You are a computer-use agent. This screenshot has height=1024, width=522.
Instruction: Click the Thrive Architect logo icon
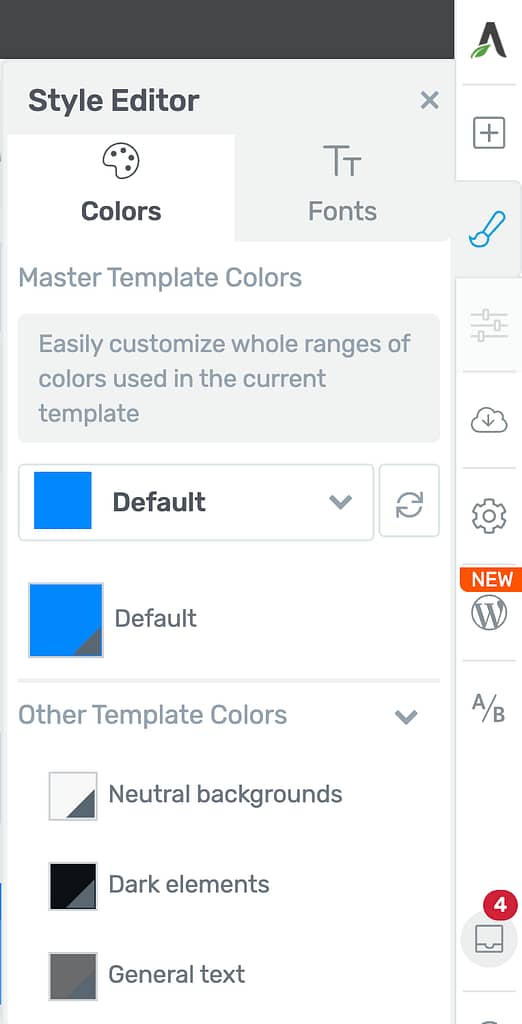(489, 39)
